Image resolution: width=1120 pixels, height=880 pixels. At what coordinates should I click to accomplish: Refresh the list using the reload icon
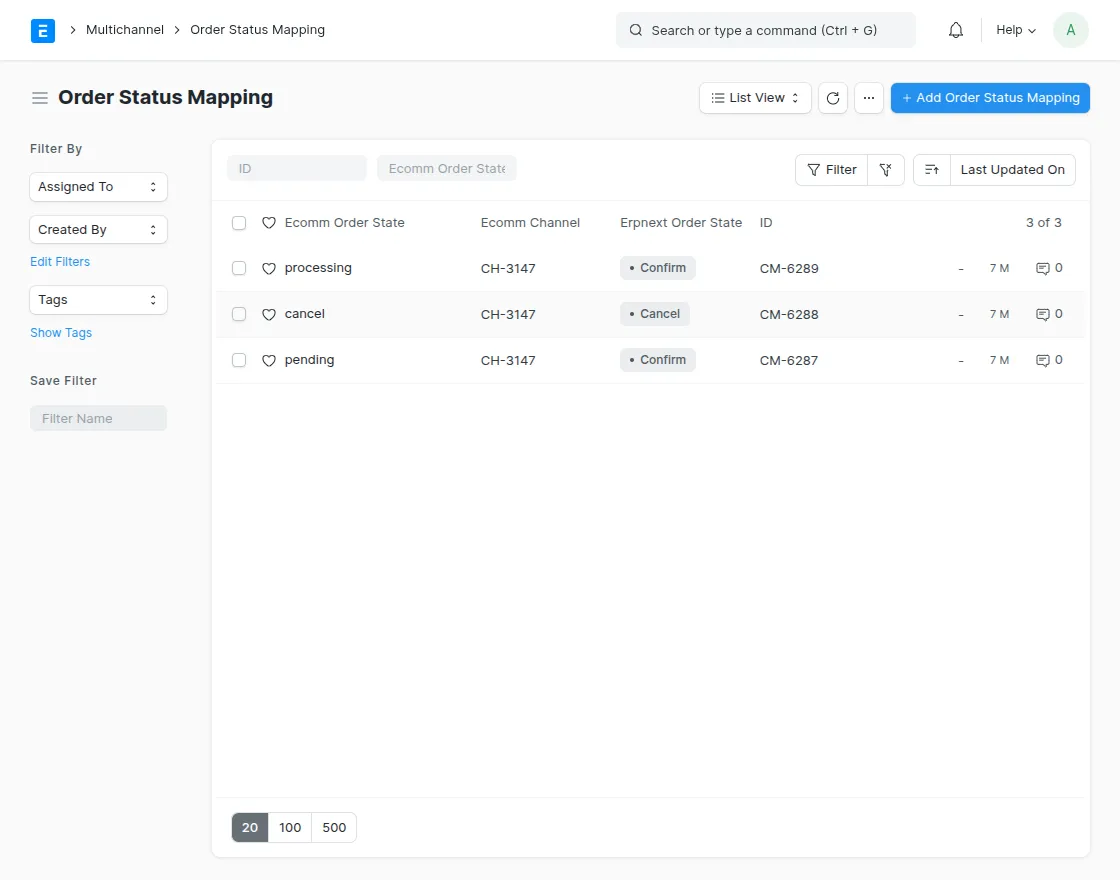[832, 97]
